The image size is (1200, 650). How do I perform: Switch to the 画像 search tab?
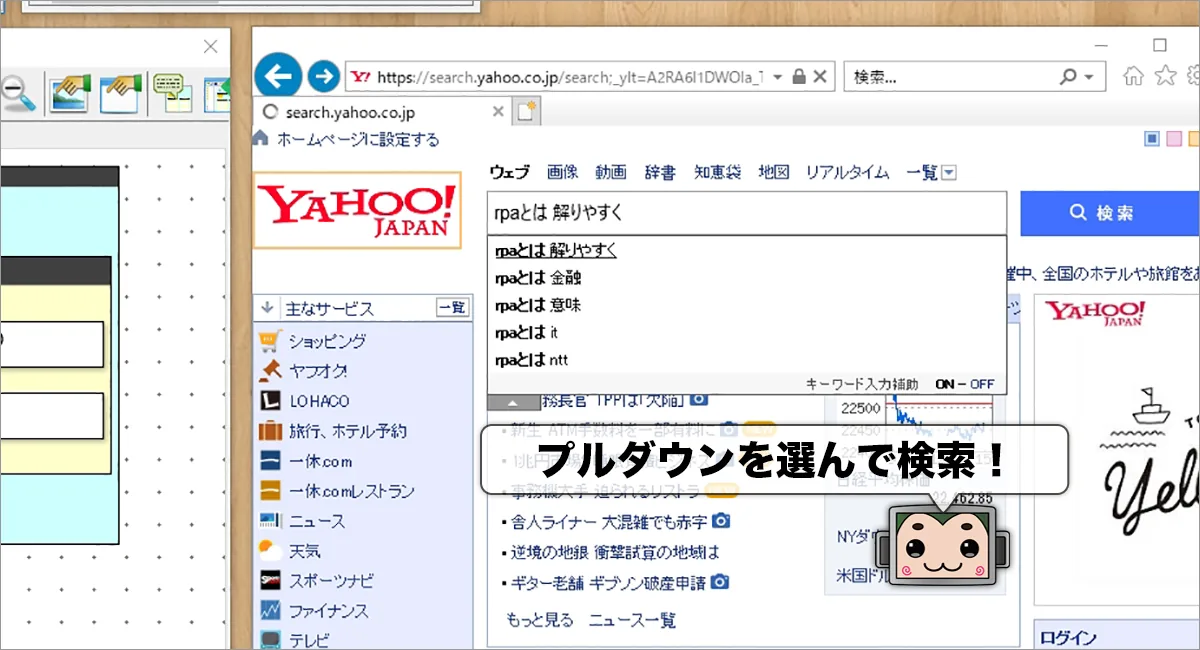563,172
